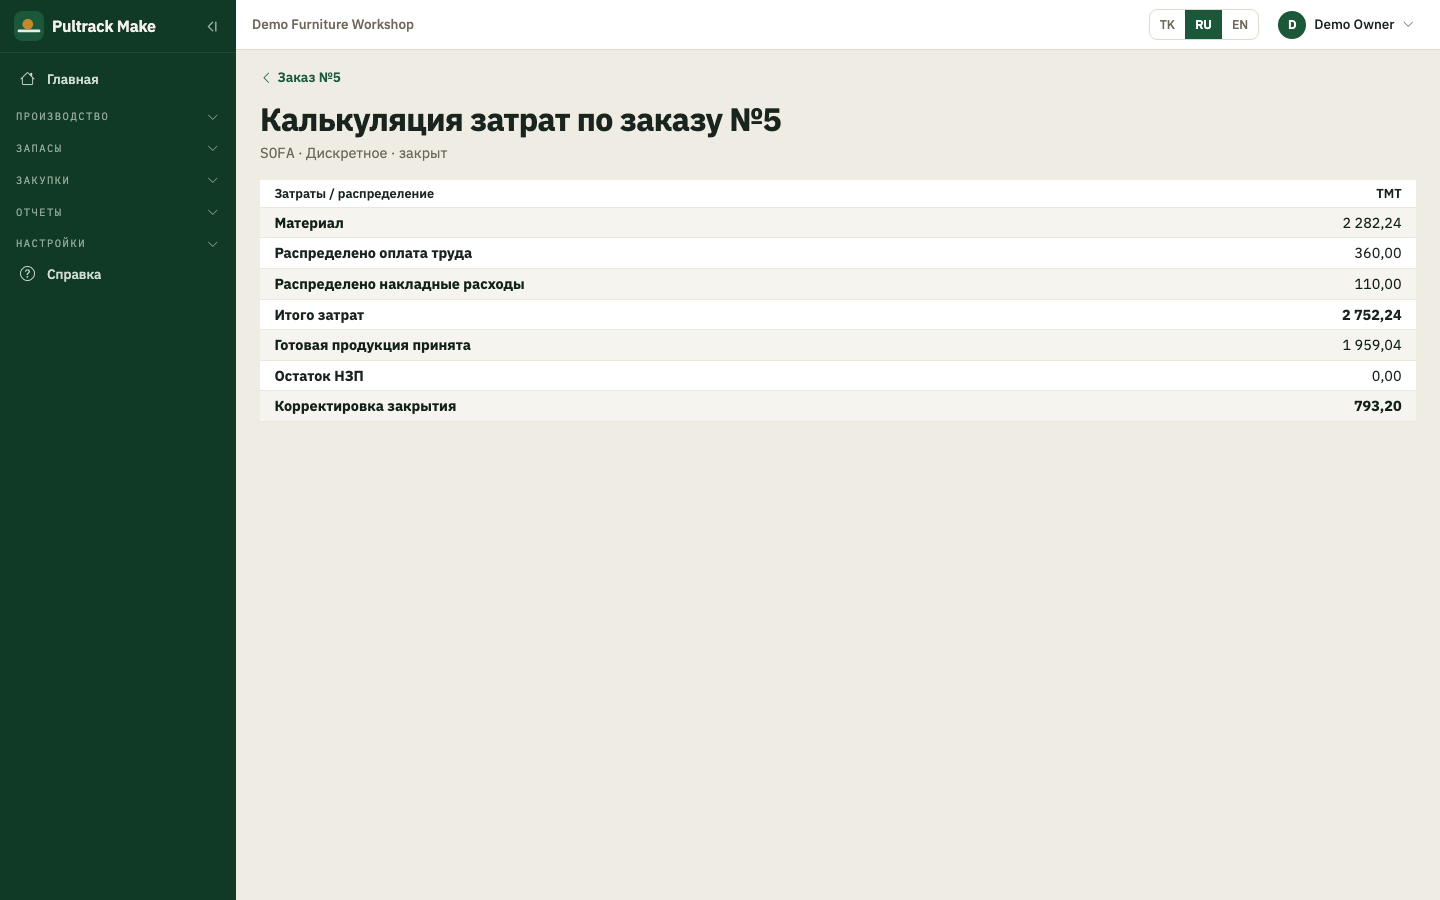Click the value 360,00
This screenshot has width=1440, height=900.
(1378, 253)
